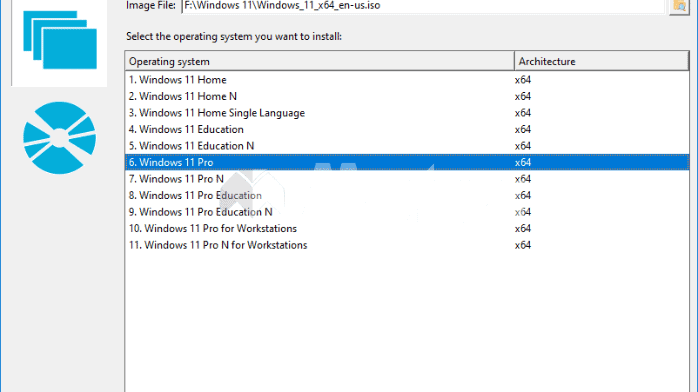Sort by Operating system column header

(320, 61)
